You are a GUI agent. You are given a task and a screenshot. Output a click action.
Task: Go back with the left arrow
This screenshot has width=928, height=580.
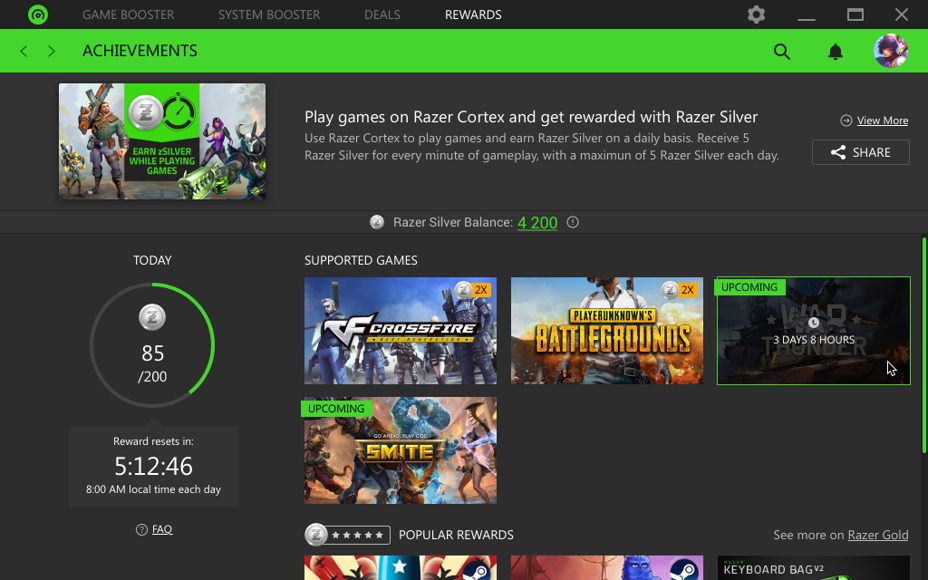(24, 51)
